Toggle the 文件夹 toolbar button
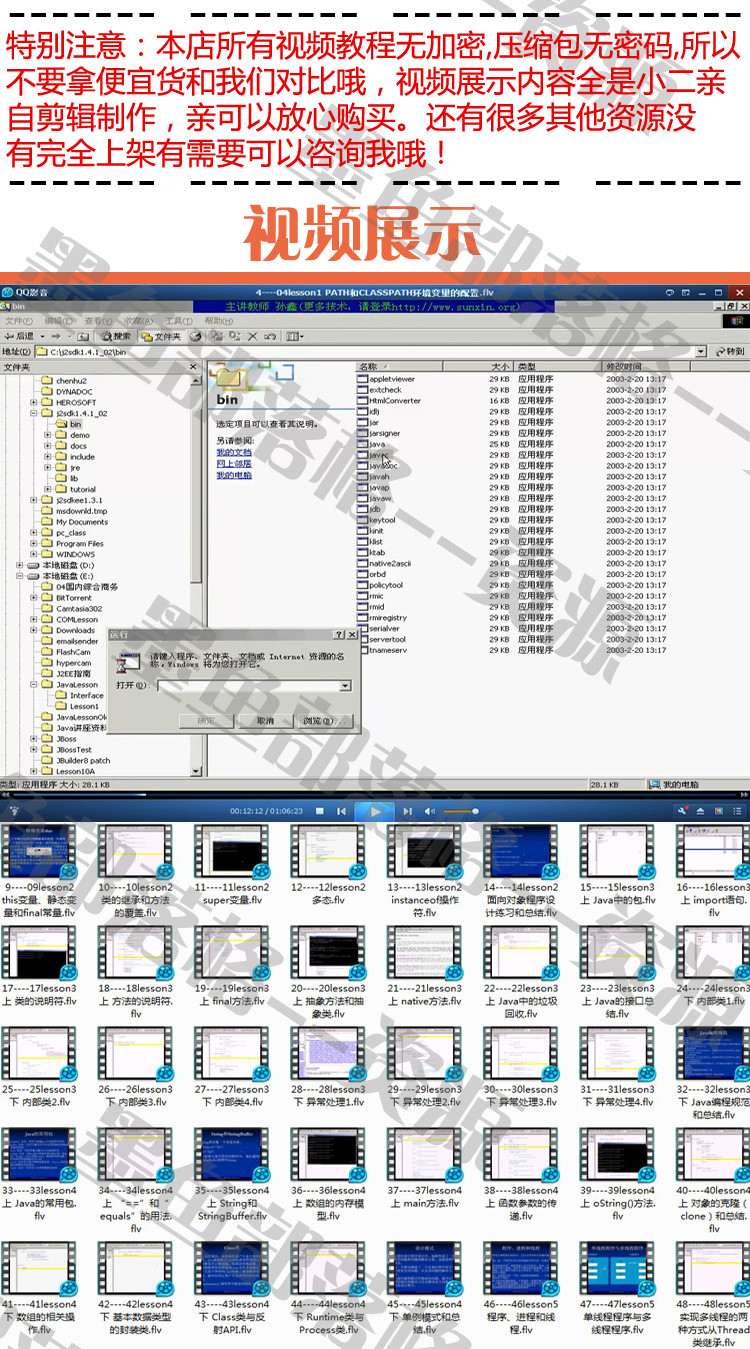 point(161,336)
